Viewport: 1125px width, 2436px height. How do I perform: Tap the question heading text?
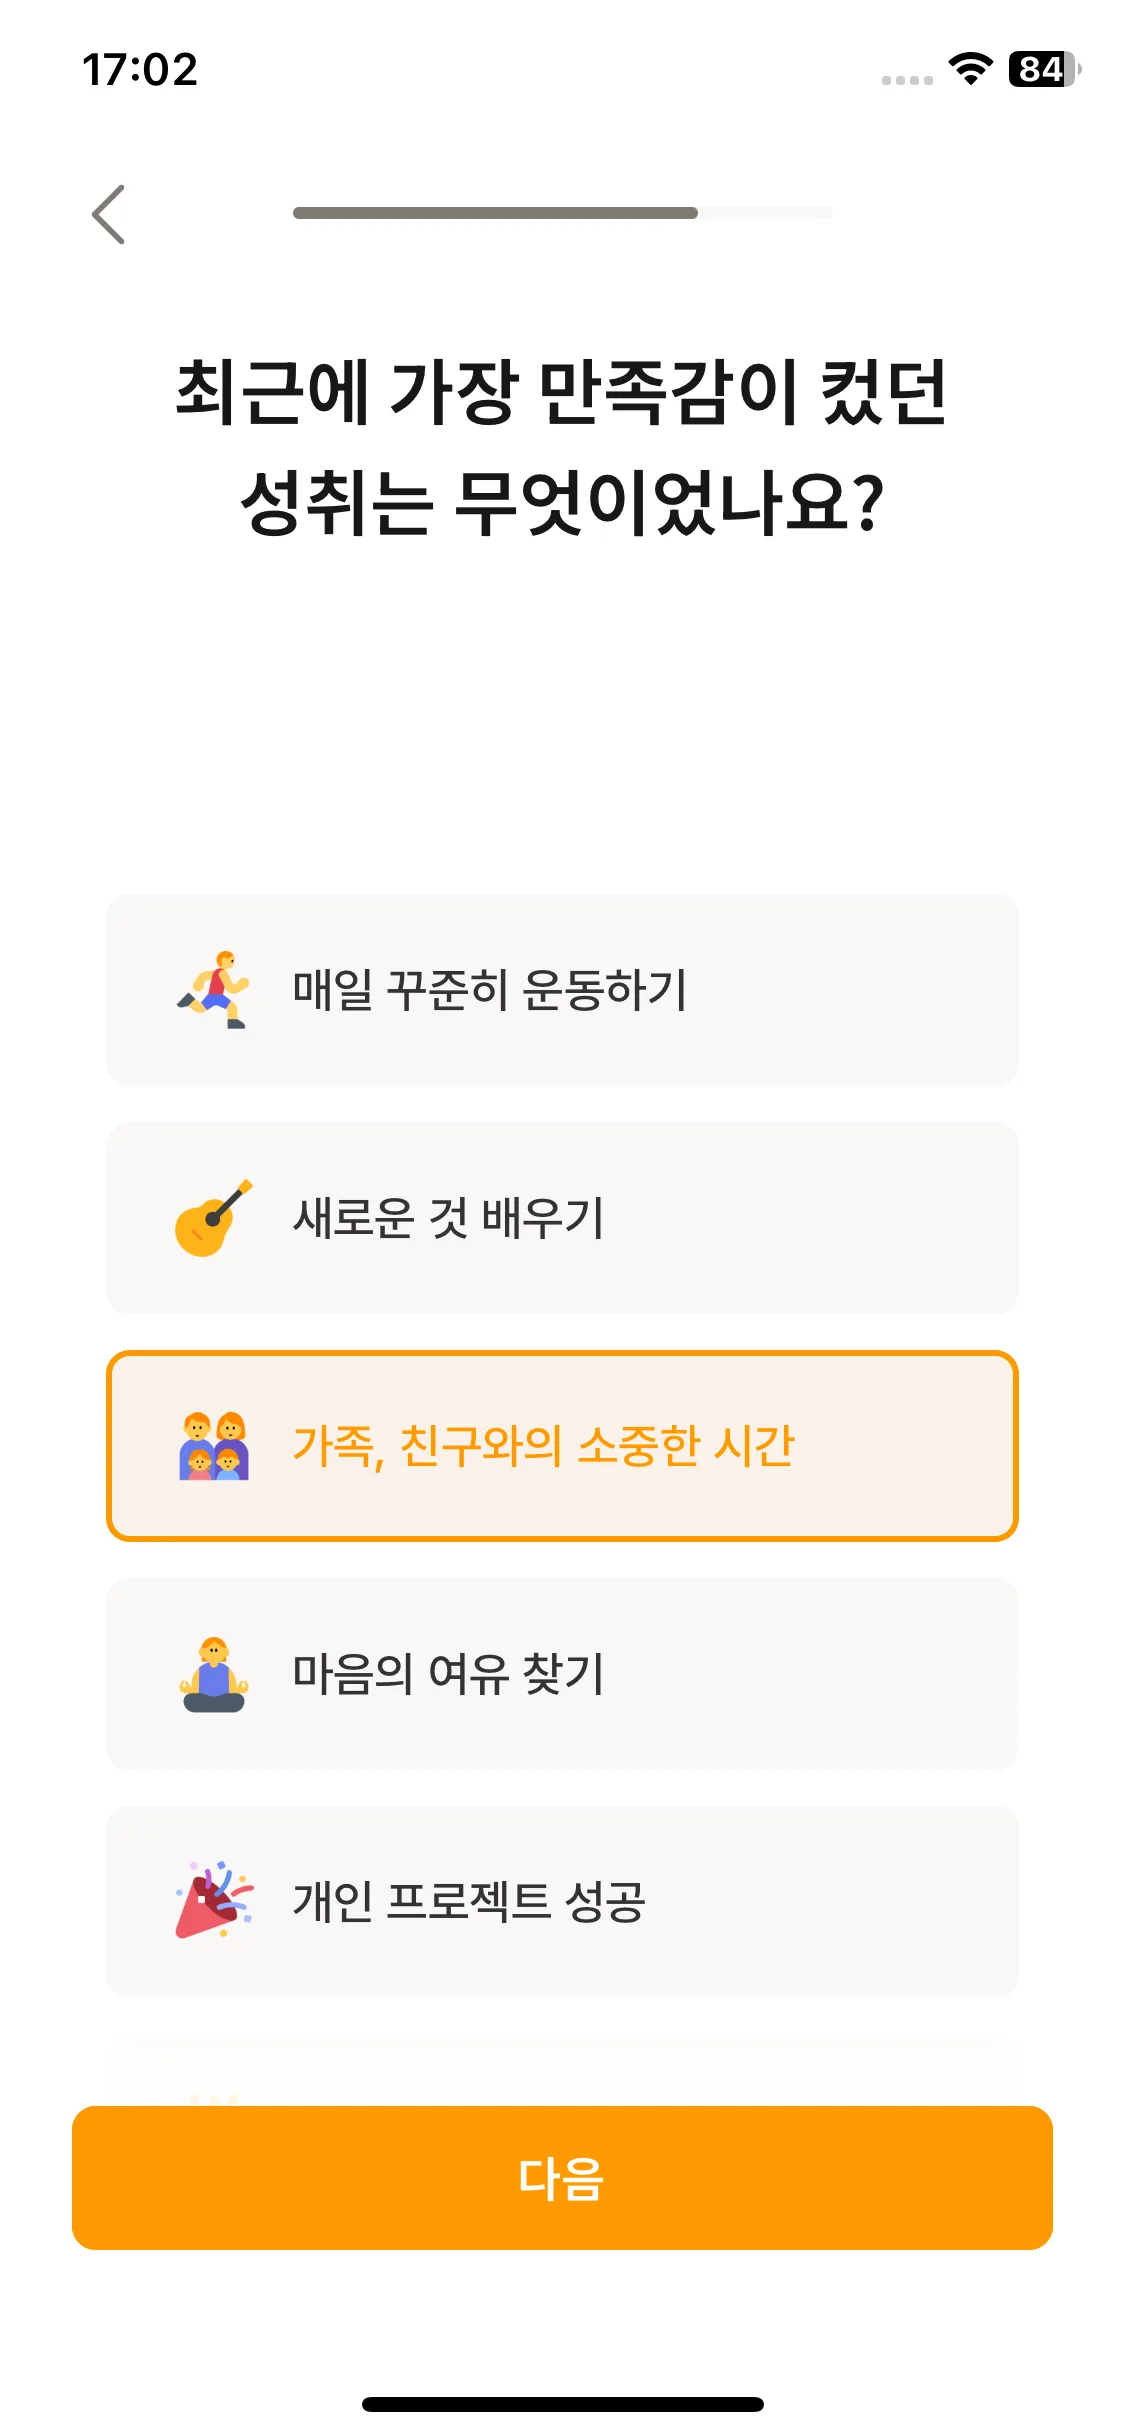562,447
